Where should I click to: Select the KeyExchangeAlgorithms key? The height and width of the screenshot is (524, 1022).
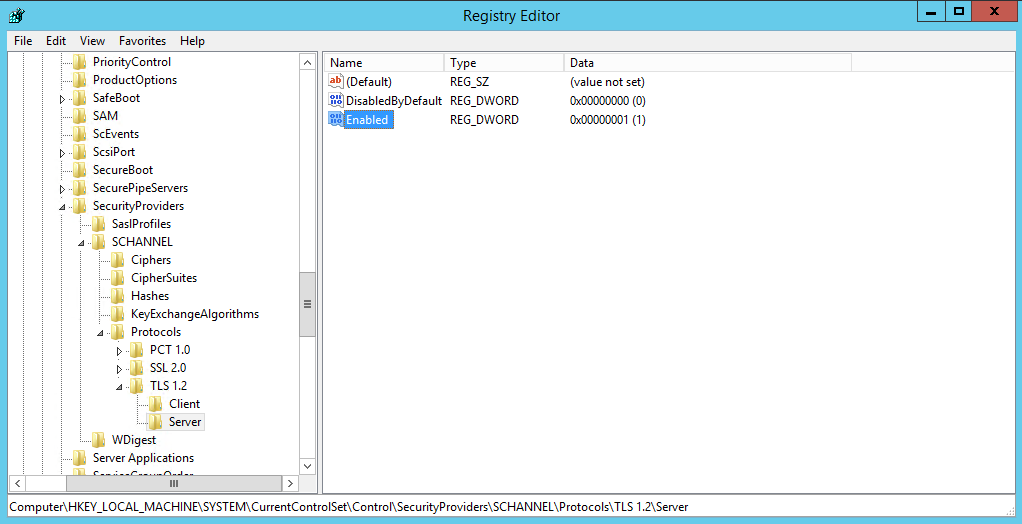194,314
